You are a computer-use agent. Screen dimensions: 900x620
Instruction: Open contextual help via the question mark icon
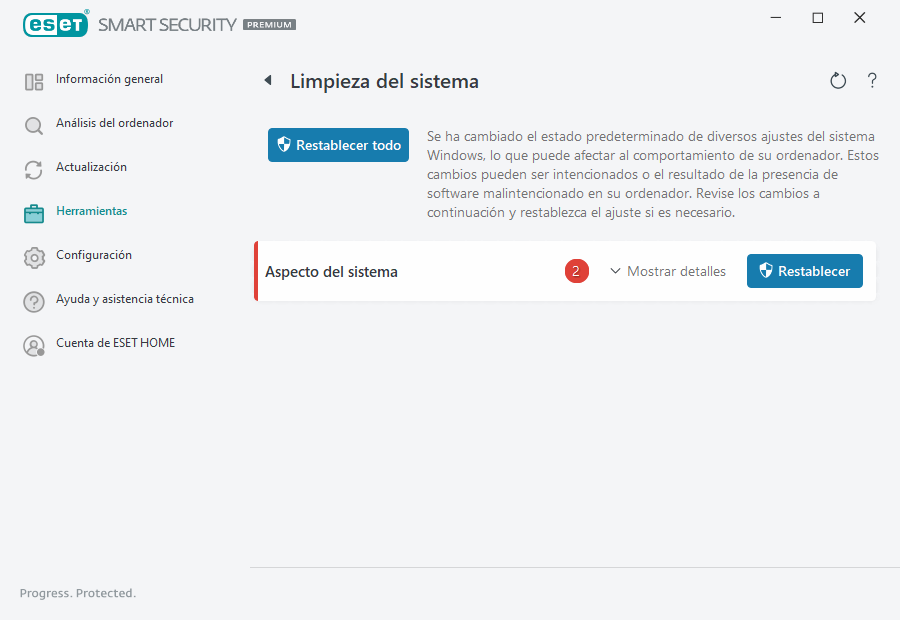pyautogui.click(x=872, y=80)
